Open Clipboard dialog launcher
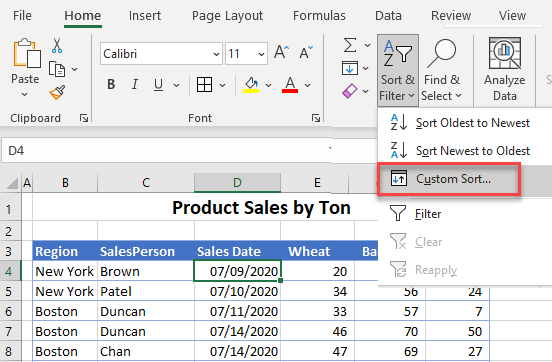This screenshot has height=362, width=552. click(84, 118)
